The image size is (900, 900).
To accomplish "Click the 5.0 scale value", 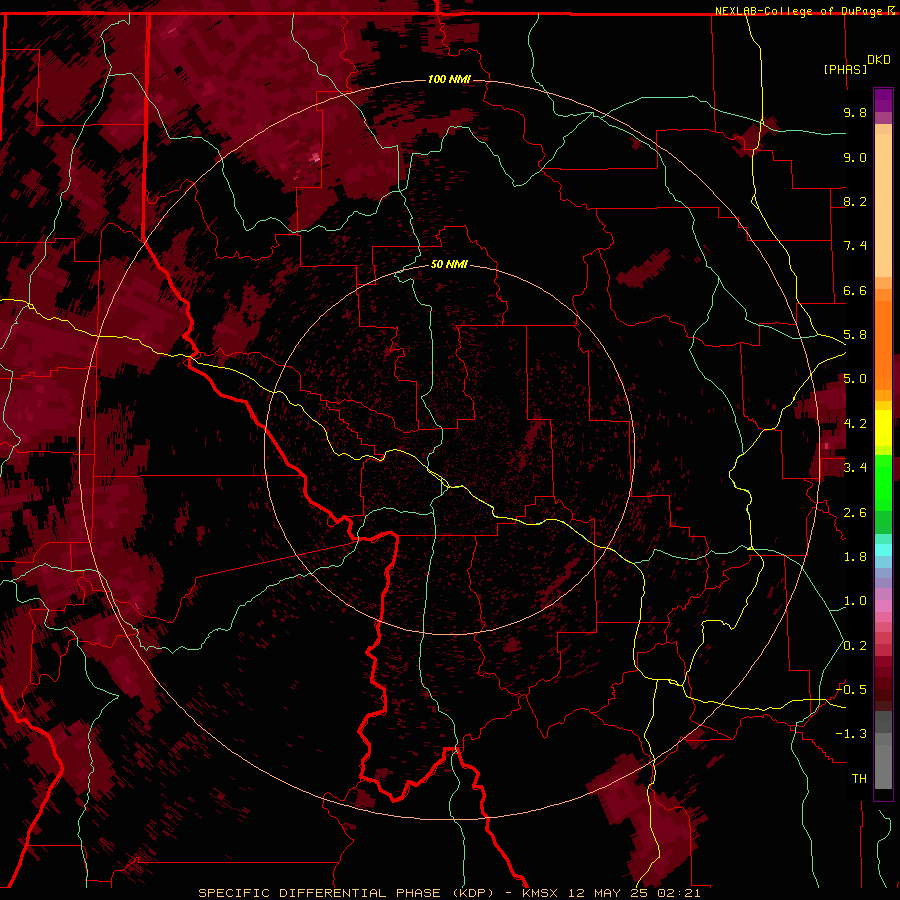I will tap(855, 379).
